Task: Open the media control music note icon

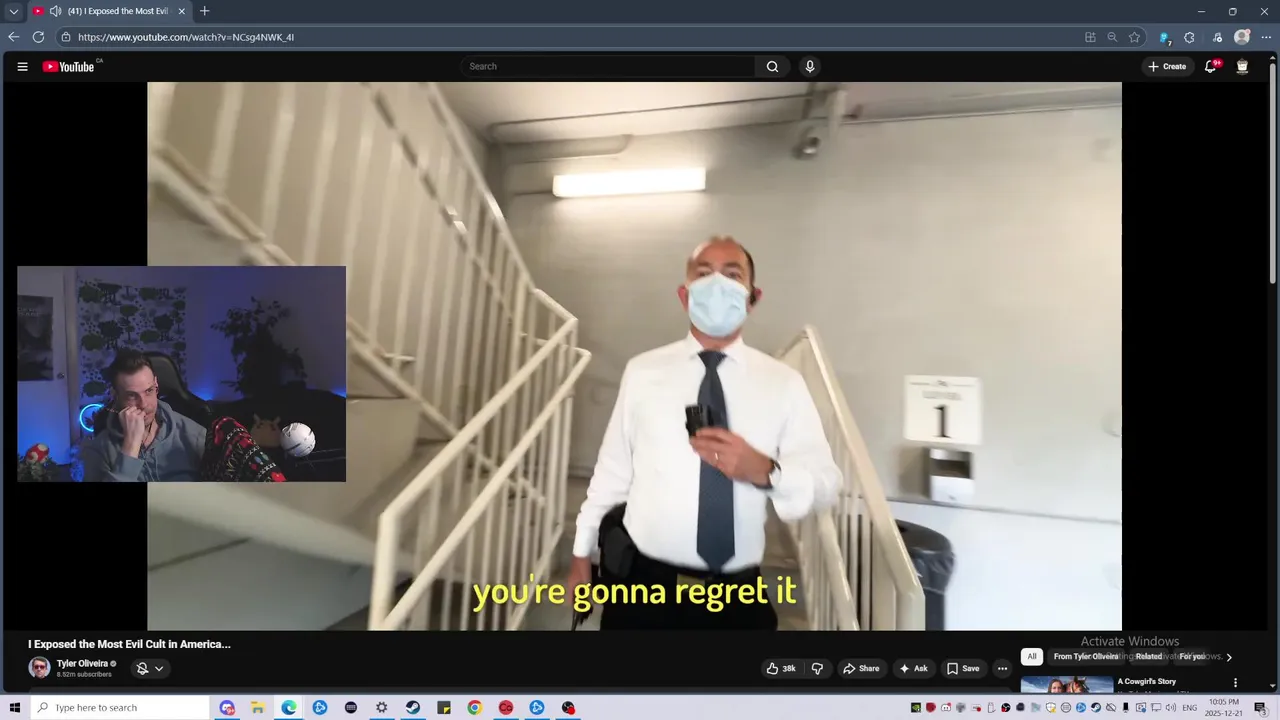Action: 1217,37
